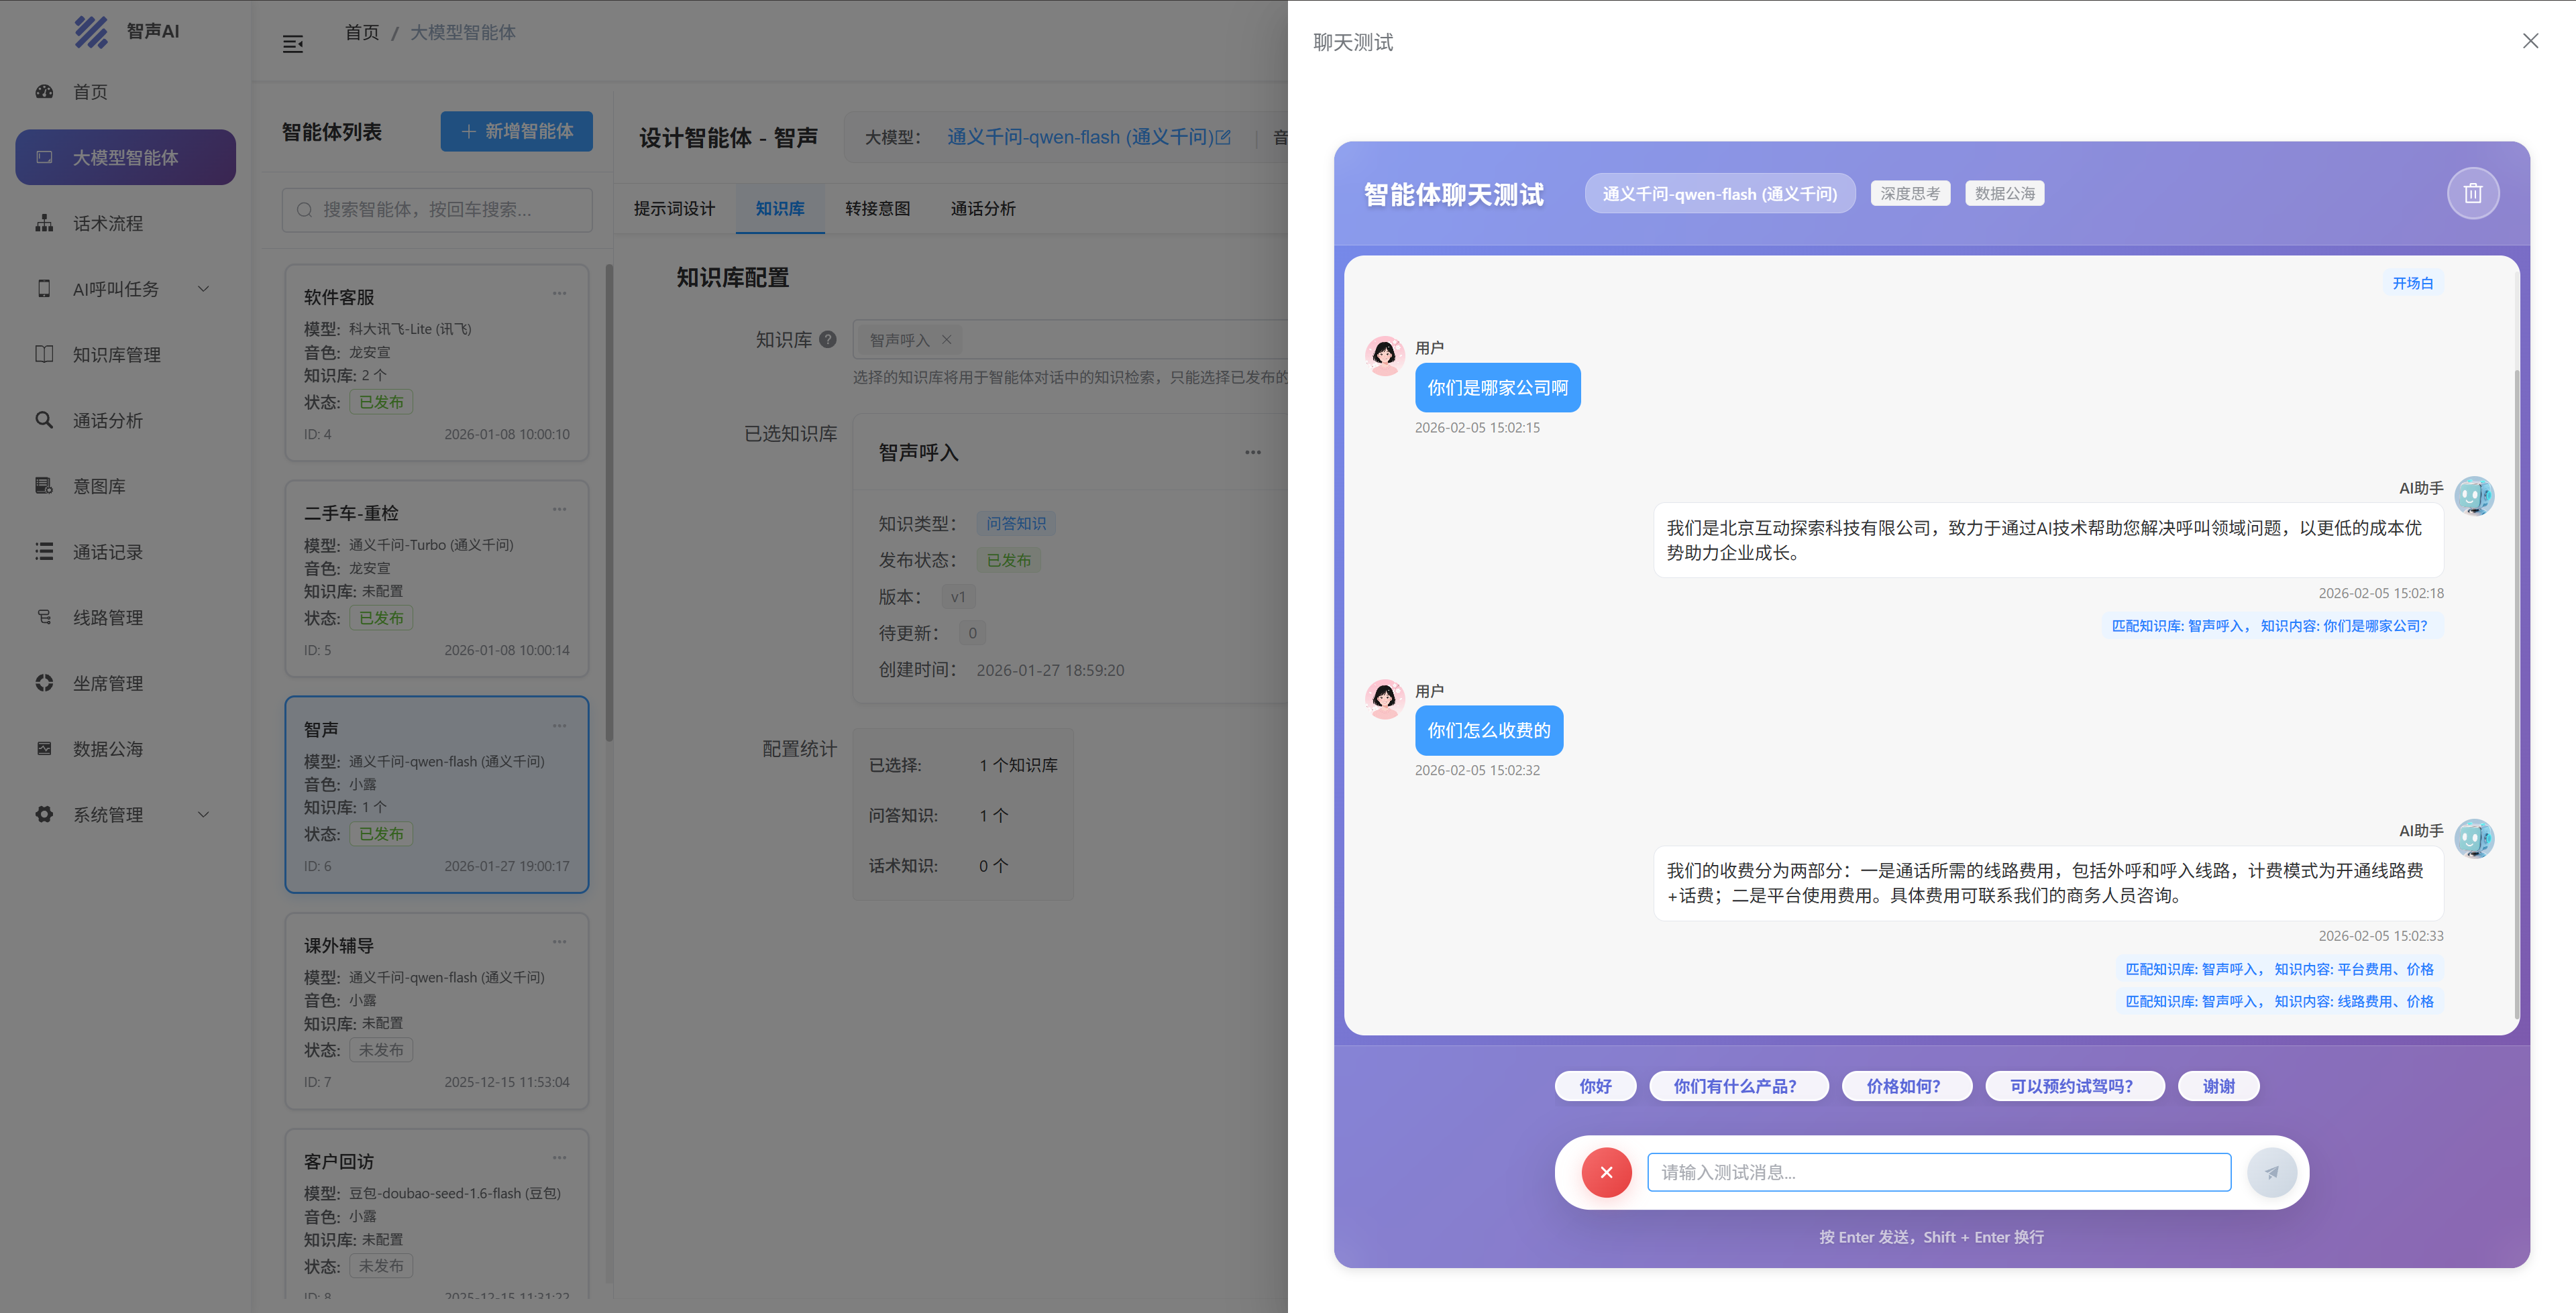Click edit icon beside 通义千问-qwen-flash model link

1223,137
